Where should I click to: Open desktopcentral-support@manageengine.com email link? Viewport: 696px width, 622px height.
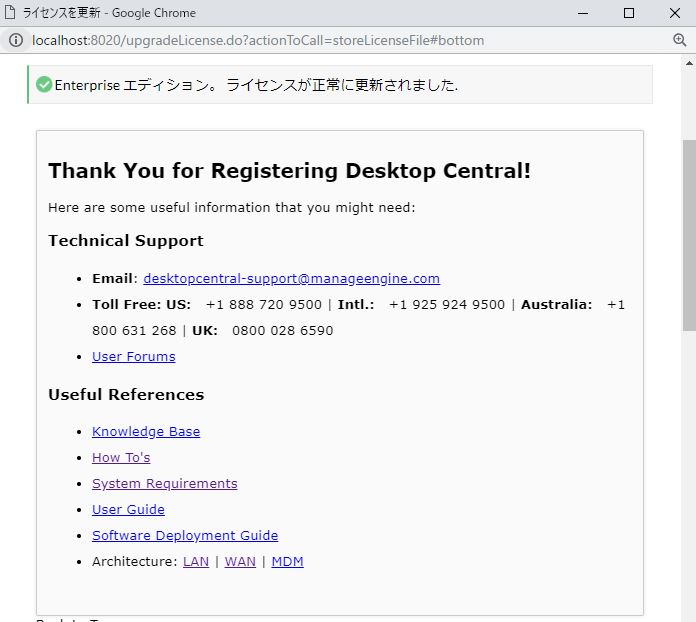(292, 278)
